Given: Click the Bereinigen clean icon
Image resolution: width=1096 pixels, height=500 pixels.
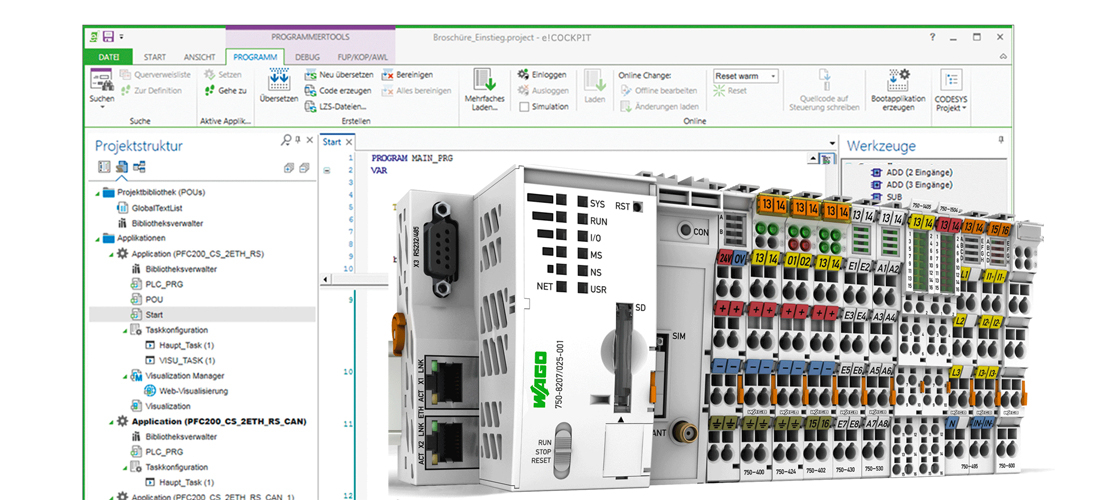Looking at the screenshot, I should click(x=387, y=75).
